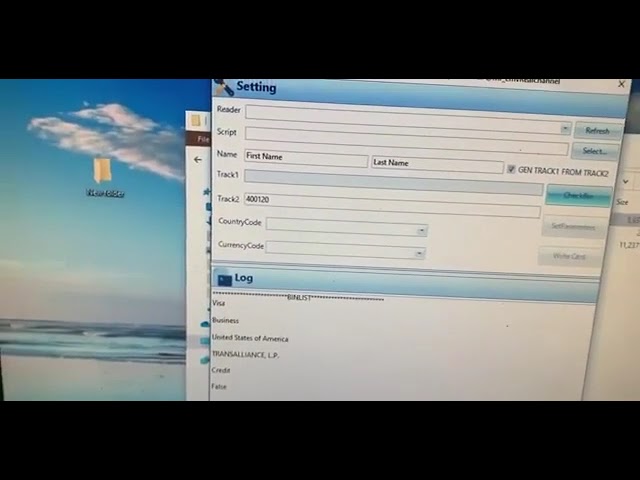Screen dimensions: 640x480
Task: Click the Track2 field containing 400120
Action: tap(392, 205)
